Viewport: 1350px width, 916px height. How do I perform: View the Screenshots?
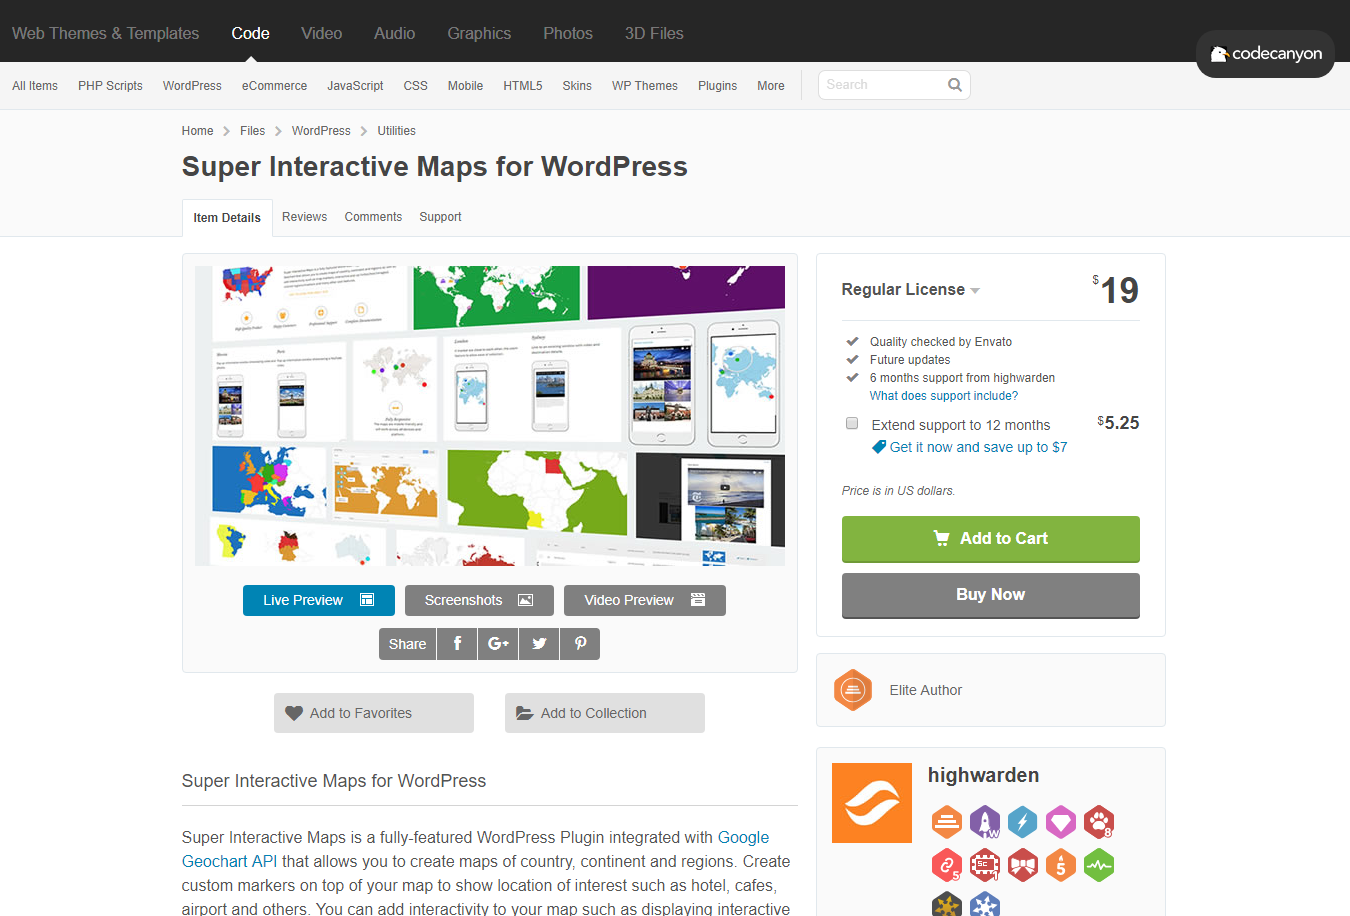479,600
